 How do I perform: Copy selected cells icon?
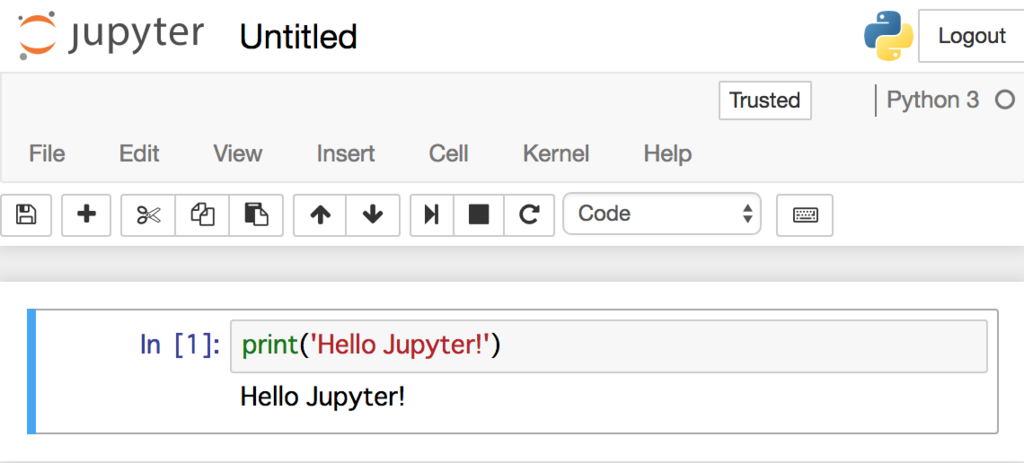(202, 214)
